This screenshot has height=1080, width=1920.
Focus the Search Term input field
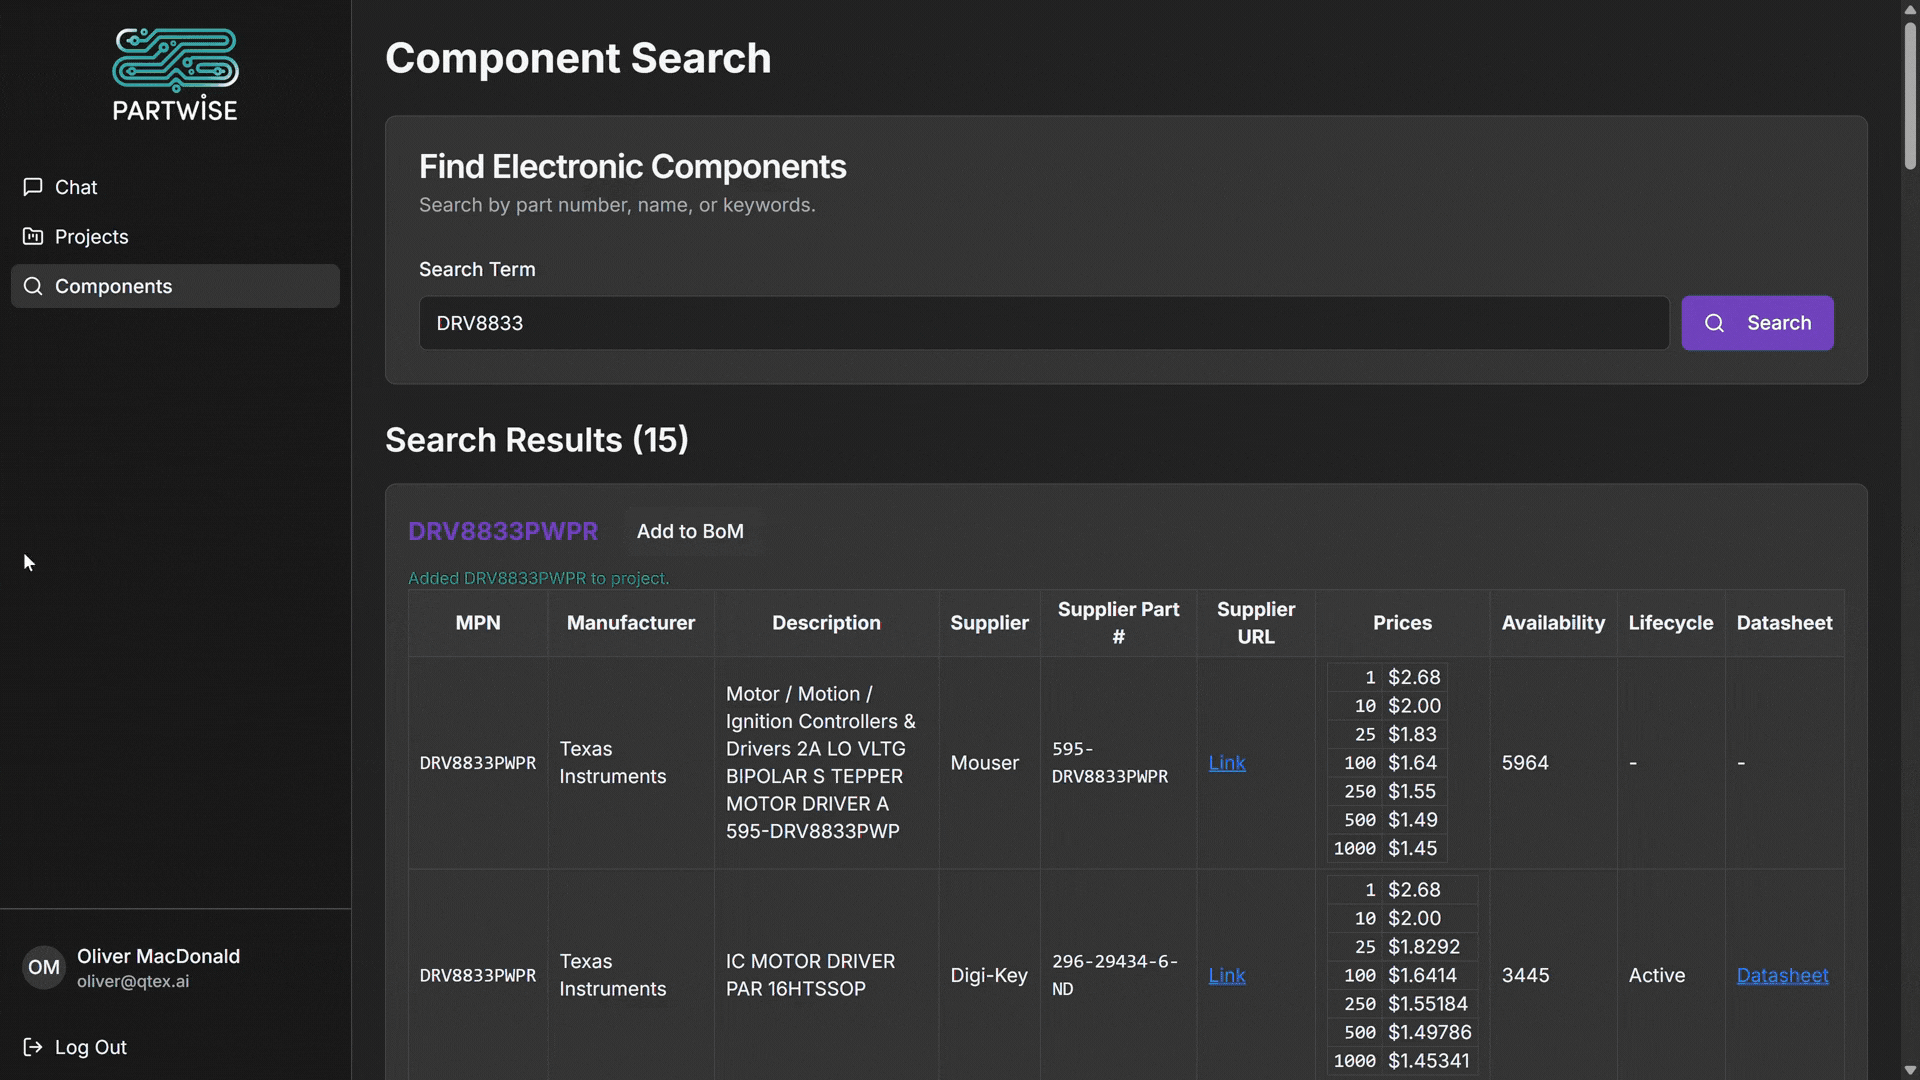1044,323
